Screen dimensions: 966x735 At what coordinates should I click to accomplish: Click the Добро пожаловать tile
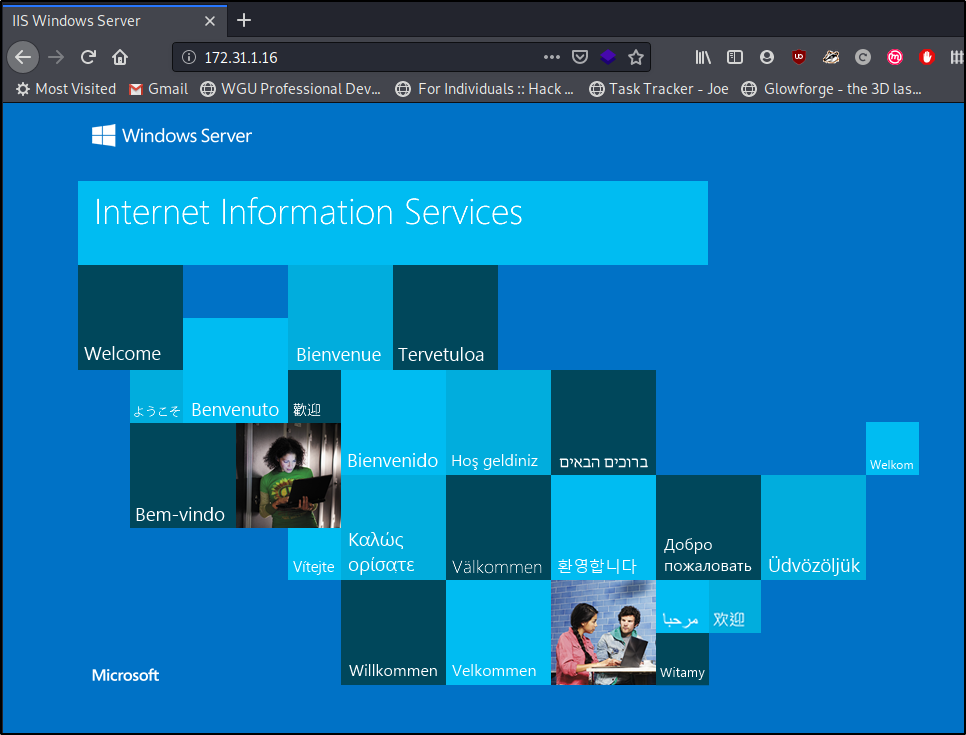[708, 527]
